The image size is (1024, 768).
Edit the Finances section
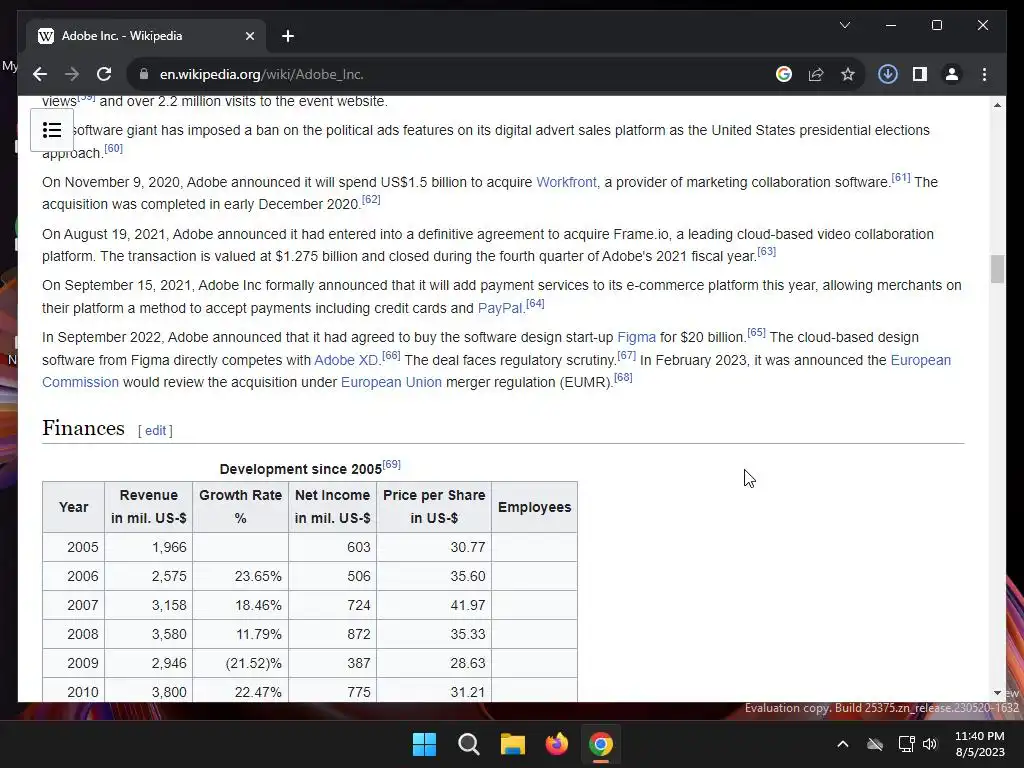pyautogui.click(x=155, y=431)
